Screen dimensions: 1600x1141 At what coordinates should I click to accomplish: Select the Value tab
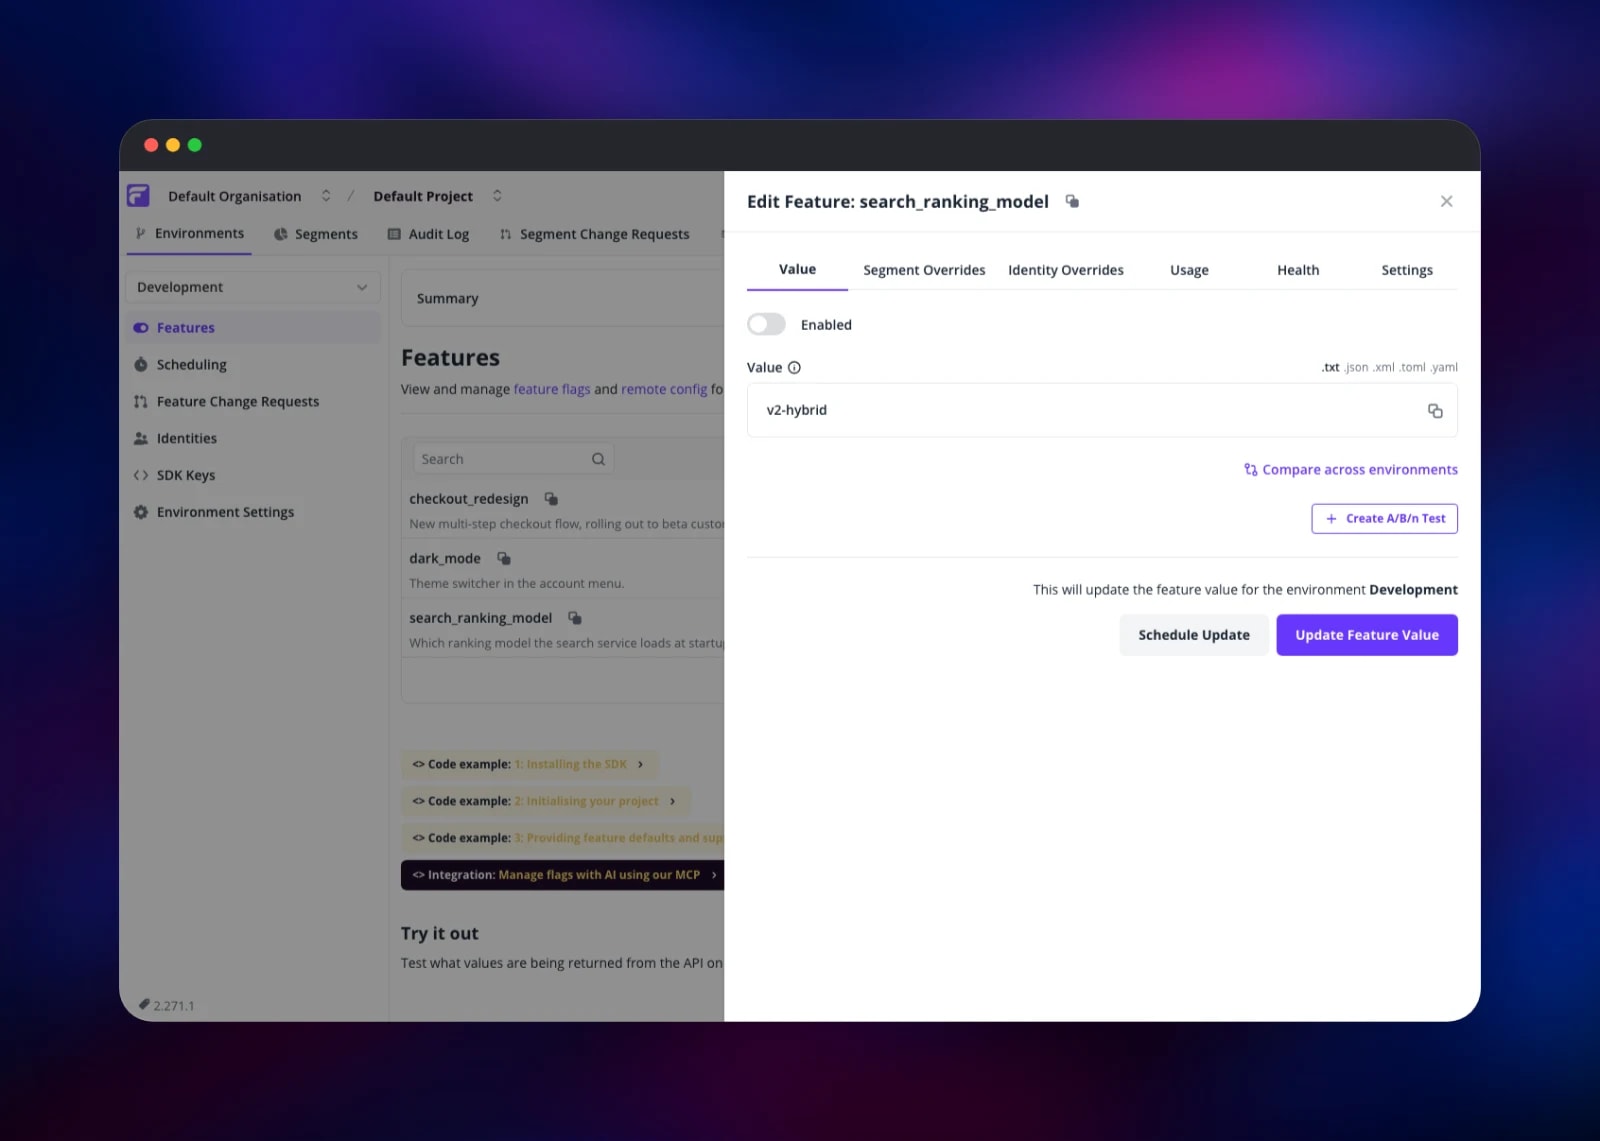[797, 270]
